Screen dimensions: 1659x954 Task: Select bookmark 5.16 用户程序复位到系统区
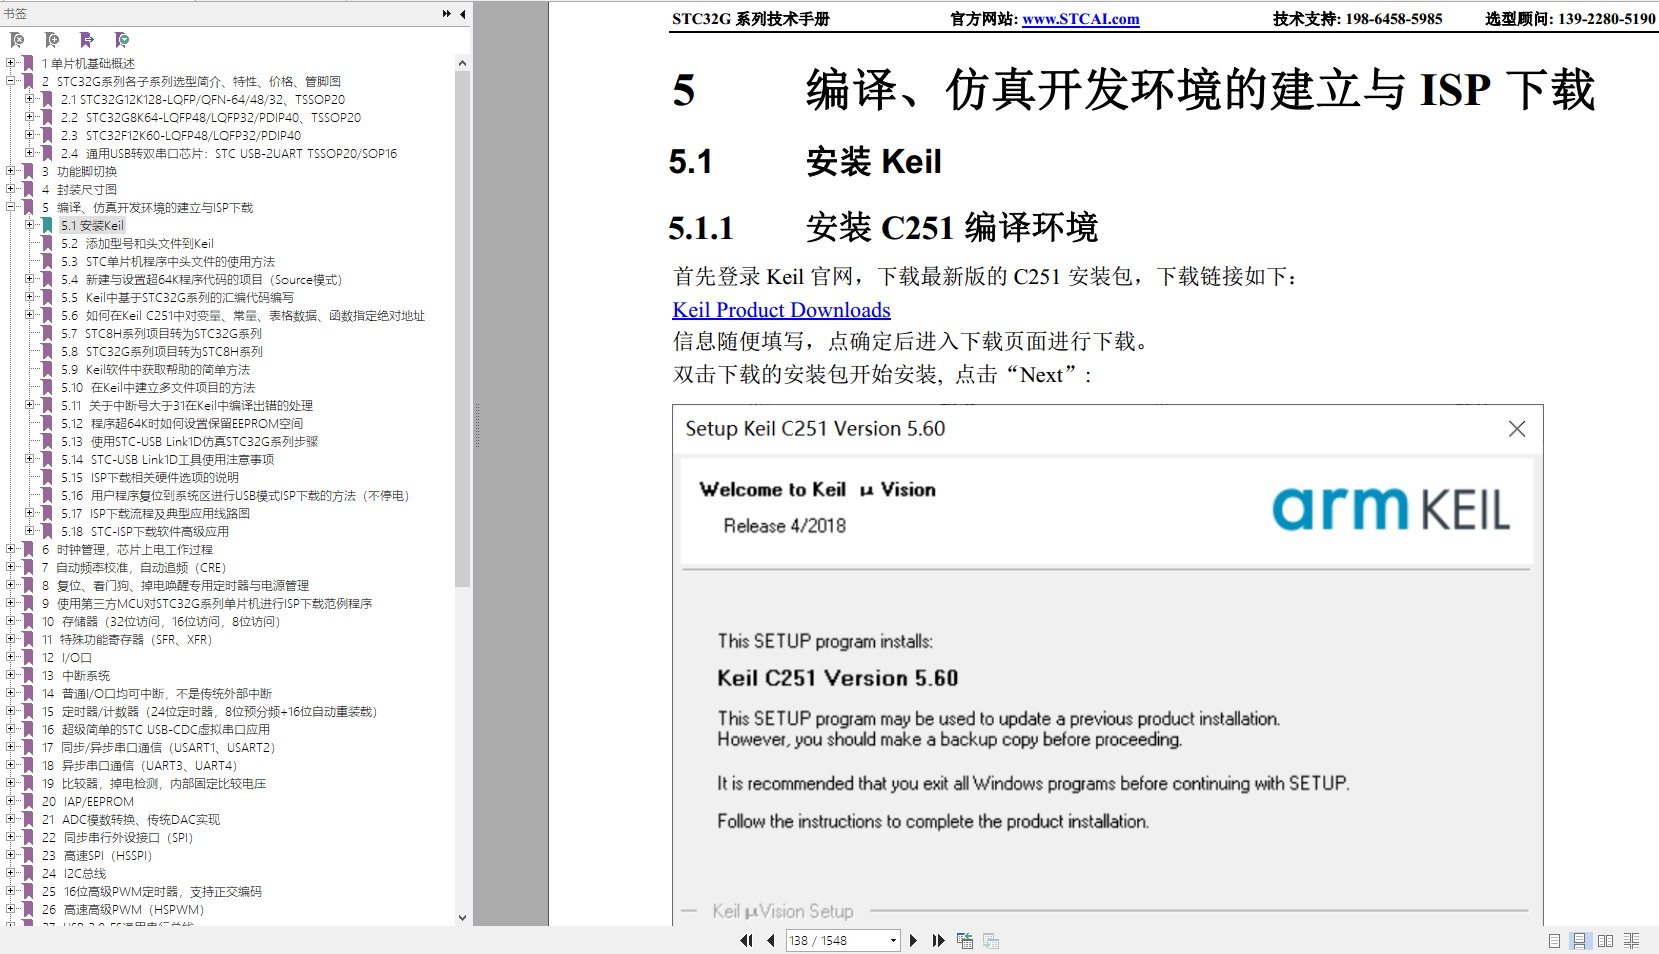point(235,495)
